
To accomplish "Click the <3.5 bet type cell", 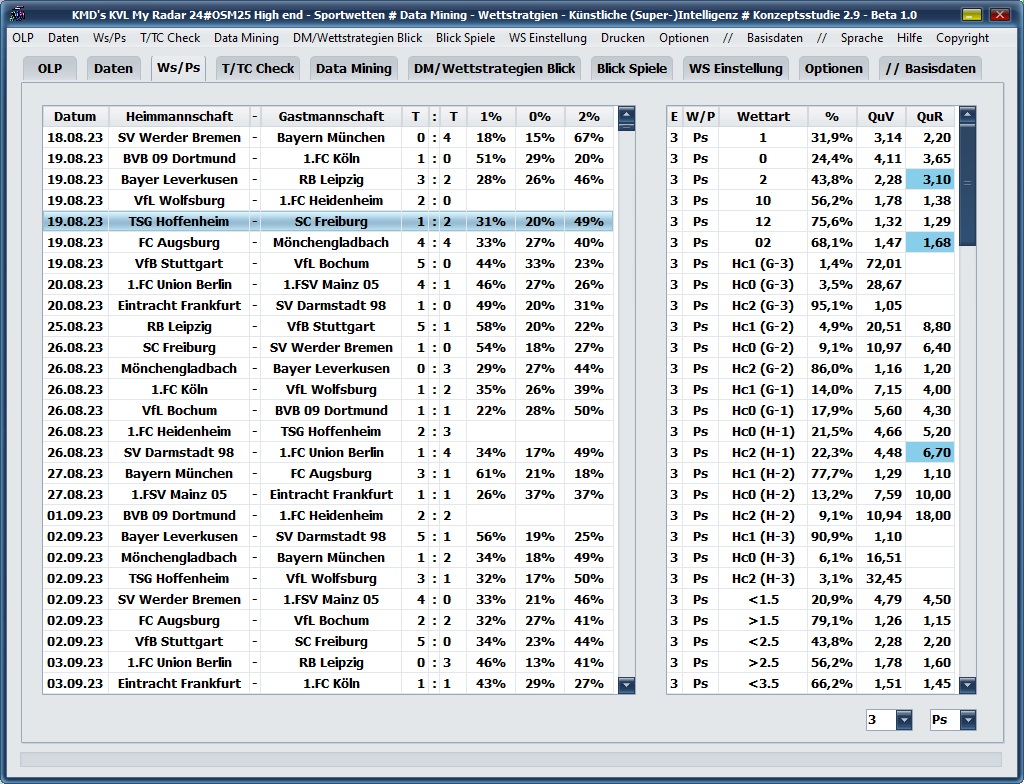I will point(763,683).
